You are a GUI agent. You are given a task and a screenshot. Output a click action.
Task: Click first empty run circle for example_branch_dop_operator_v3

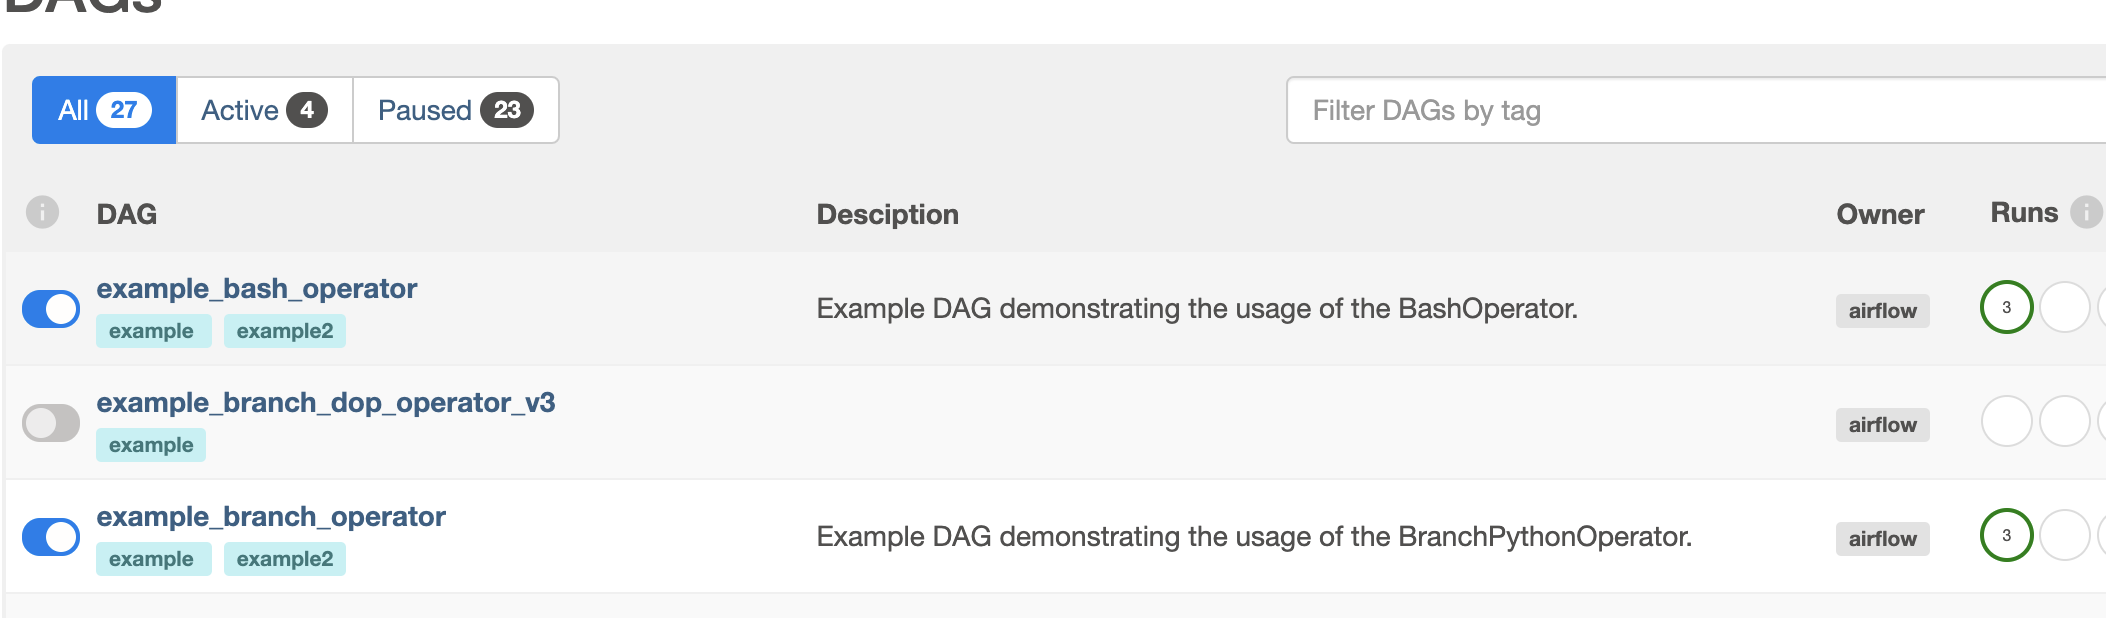[x=2006, y=421]
